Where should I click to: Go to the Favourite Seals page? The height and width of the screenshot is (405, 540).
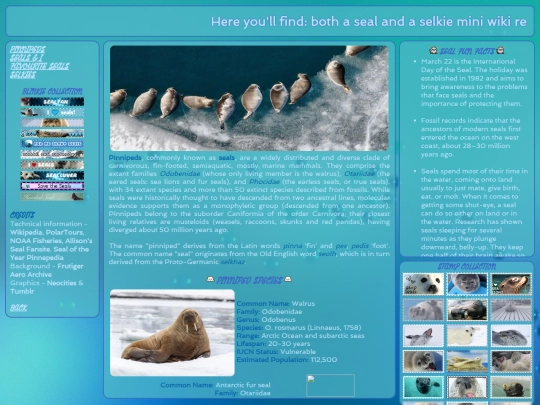[x=40, y=66]
